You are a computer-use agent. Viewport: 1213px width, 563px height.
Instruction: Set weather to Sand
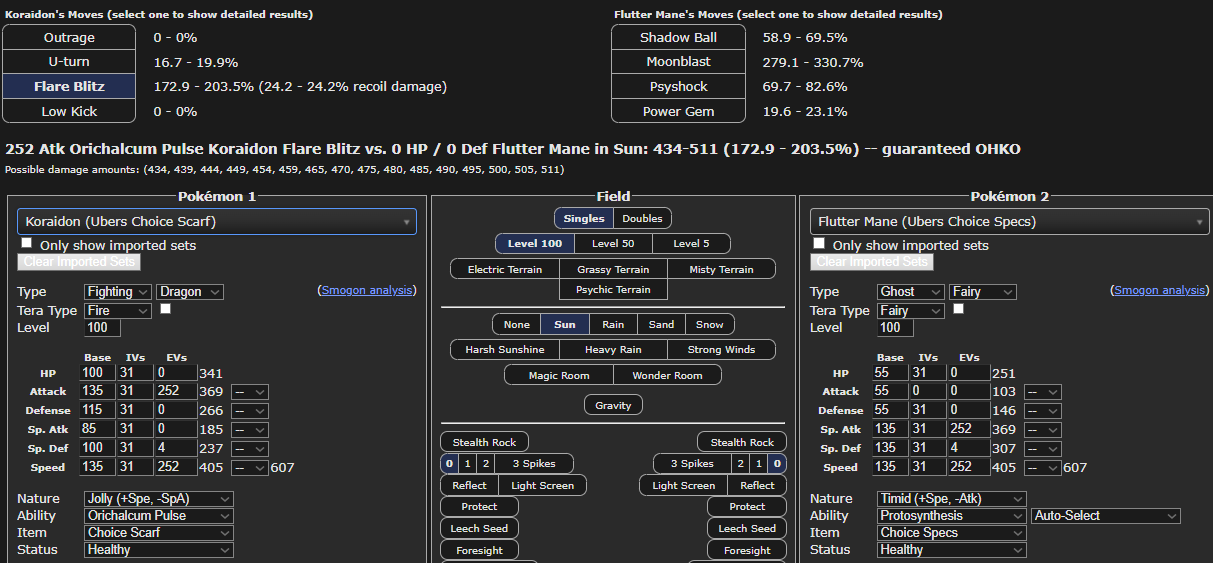(661, 324)
